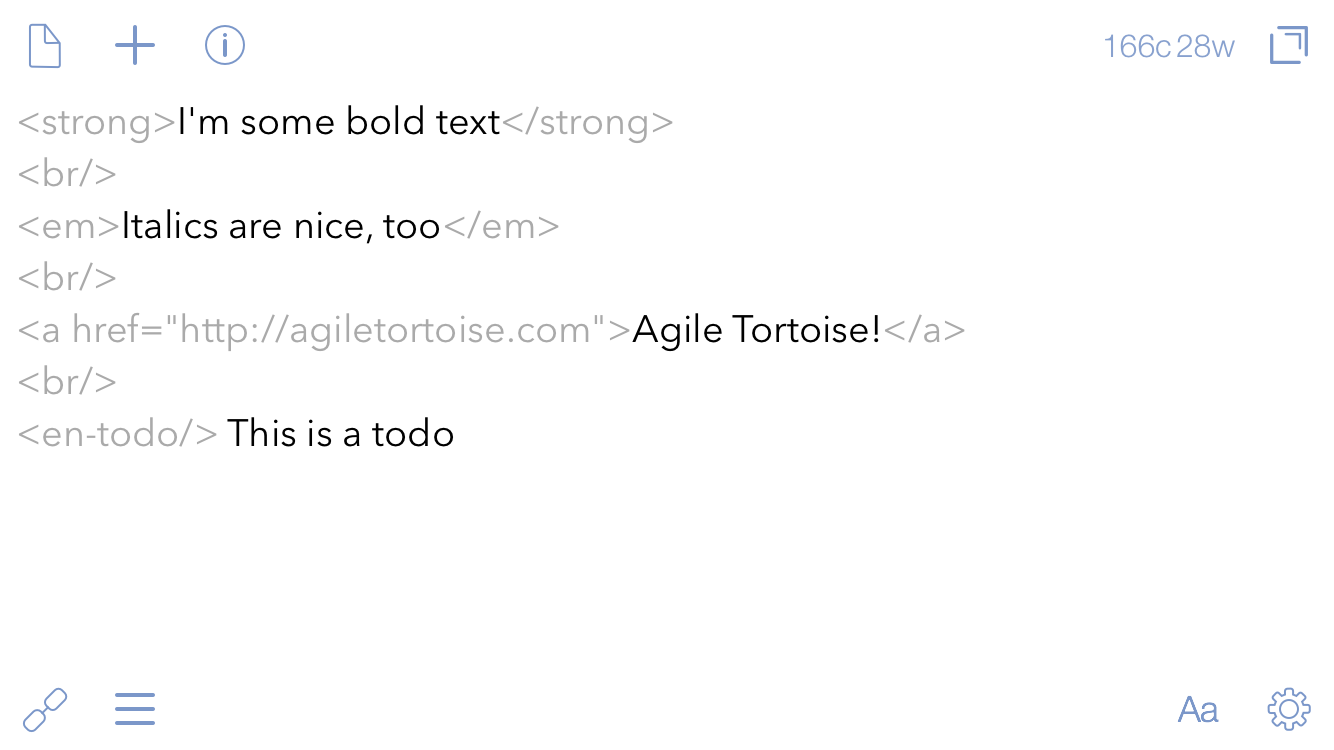Toggle full screen editor mode icon
1334x750 pixels.
click(x=1289, y=46)
